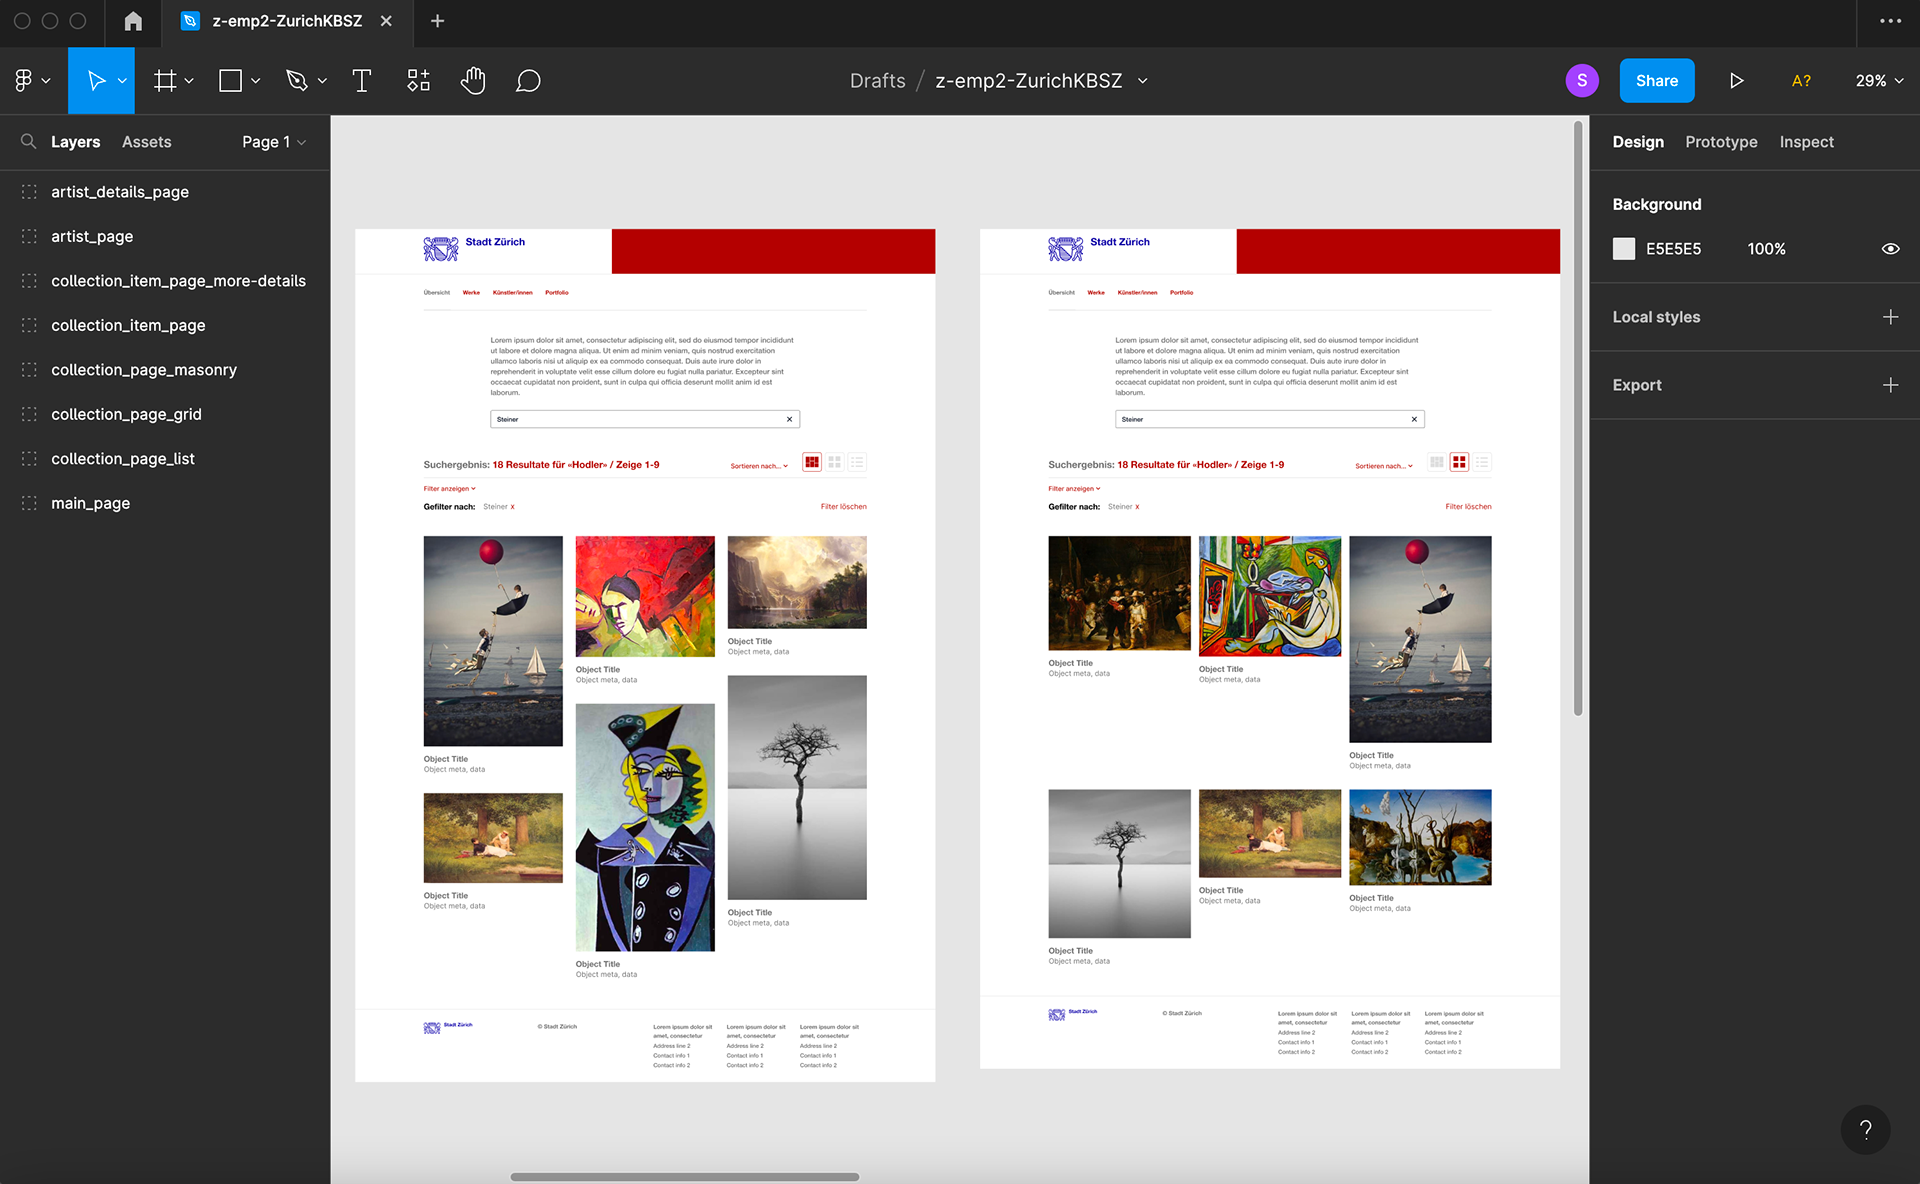Image resolution: width=1920 pixels, height=1184 pixels.
Task: Select the Rectangle shape tool
Action: [x=230, y=81]
